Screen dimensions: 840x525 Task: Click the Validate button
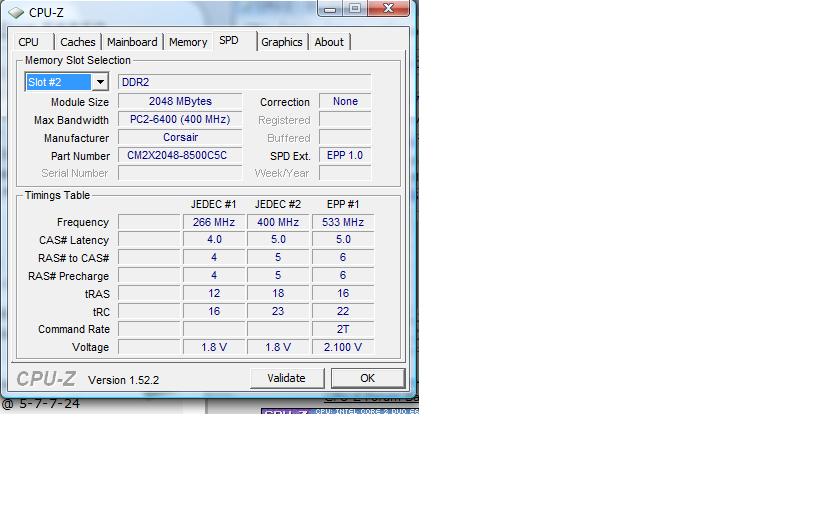pyautogui.click(x=287, y=378)
